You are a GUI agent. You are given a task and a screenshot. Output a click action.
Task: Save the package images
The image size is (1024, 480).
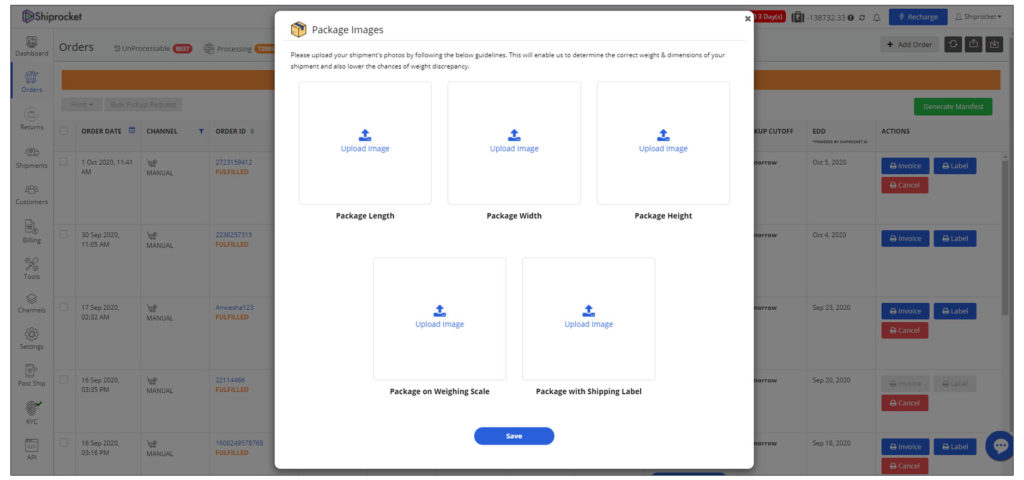(514, 436)
